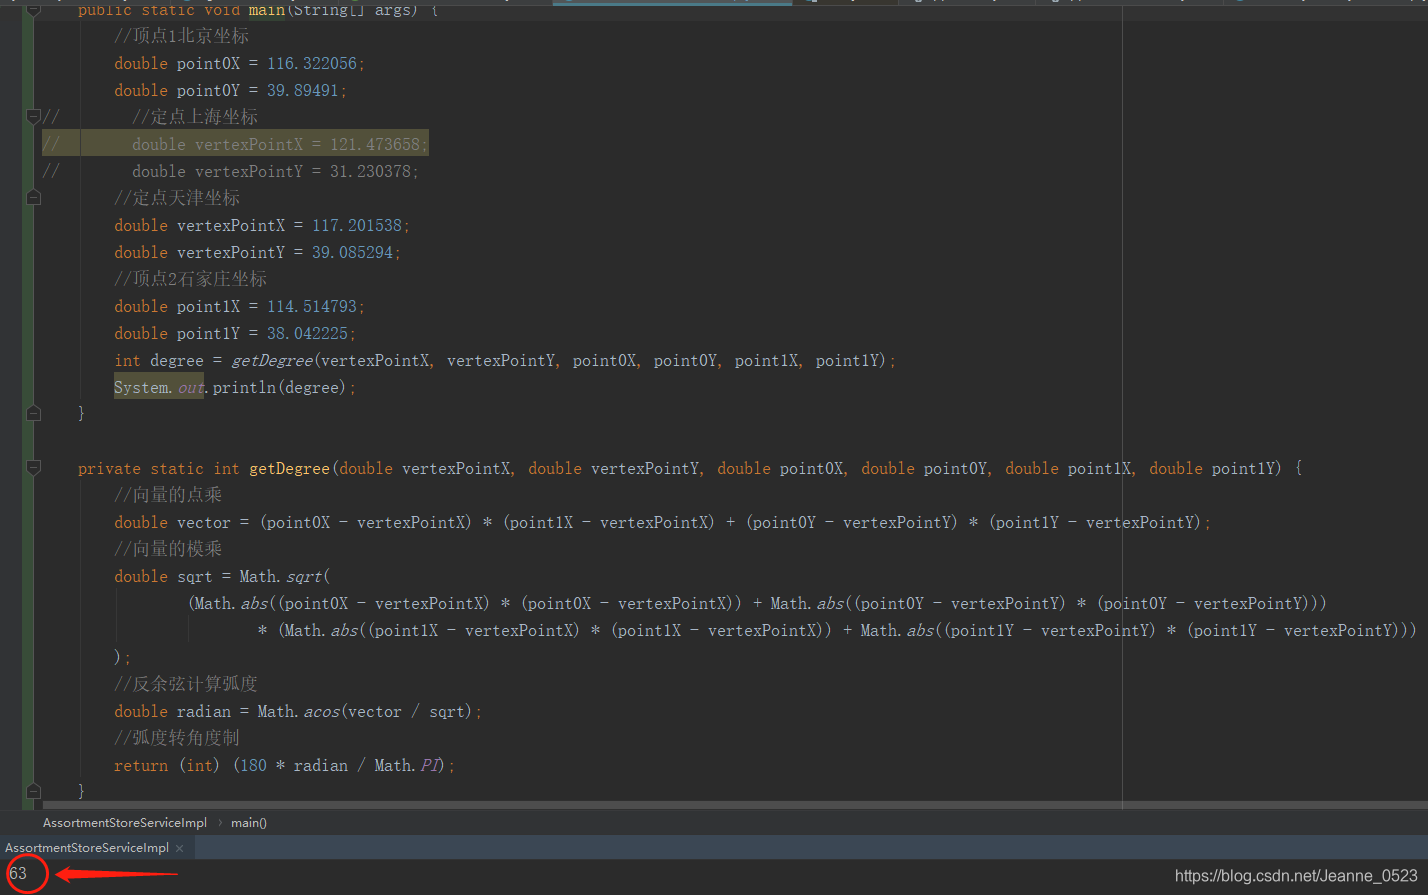The width and height of the screenshot is (1428, 895).
Task: Click fold end marker beside 定点天津坐标 comment
Action: coord(33,198)
